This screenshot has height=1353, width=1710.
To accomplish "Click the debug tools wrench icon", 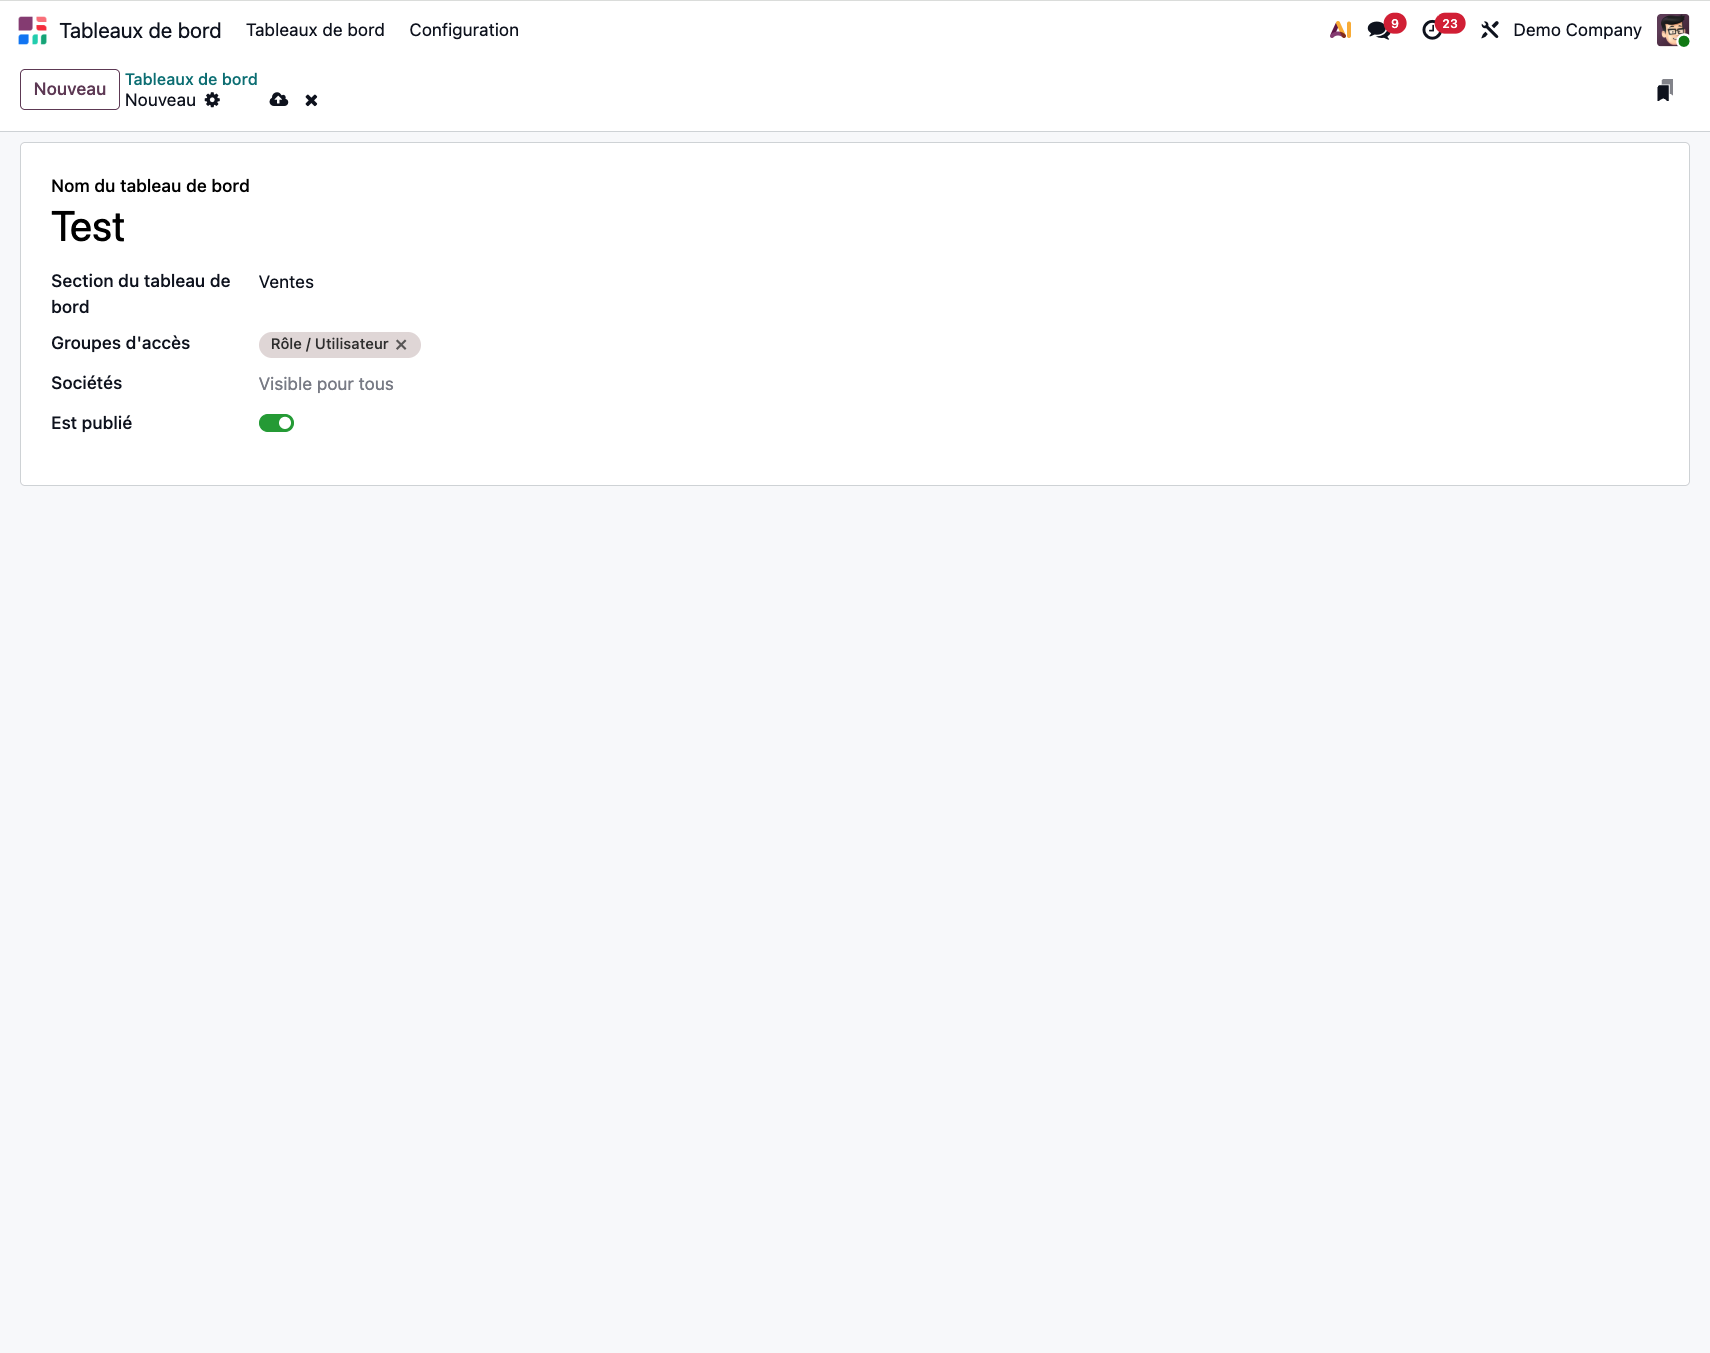I will [1490, 30].
